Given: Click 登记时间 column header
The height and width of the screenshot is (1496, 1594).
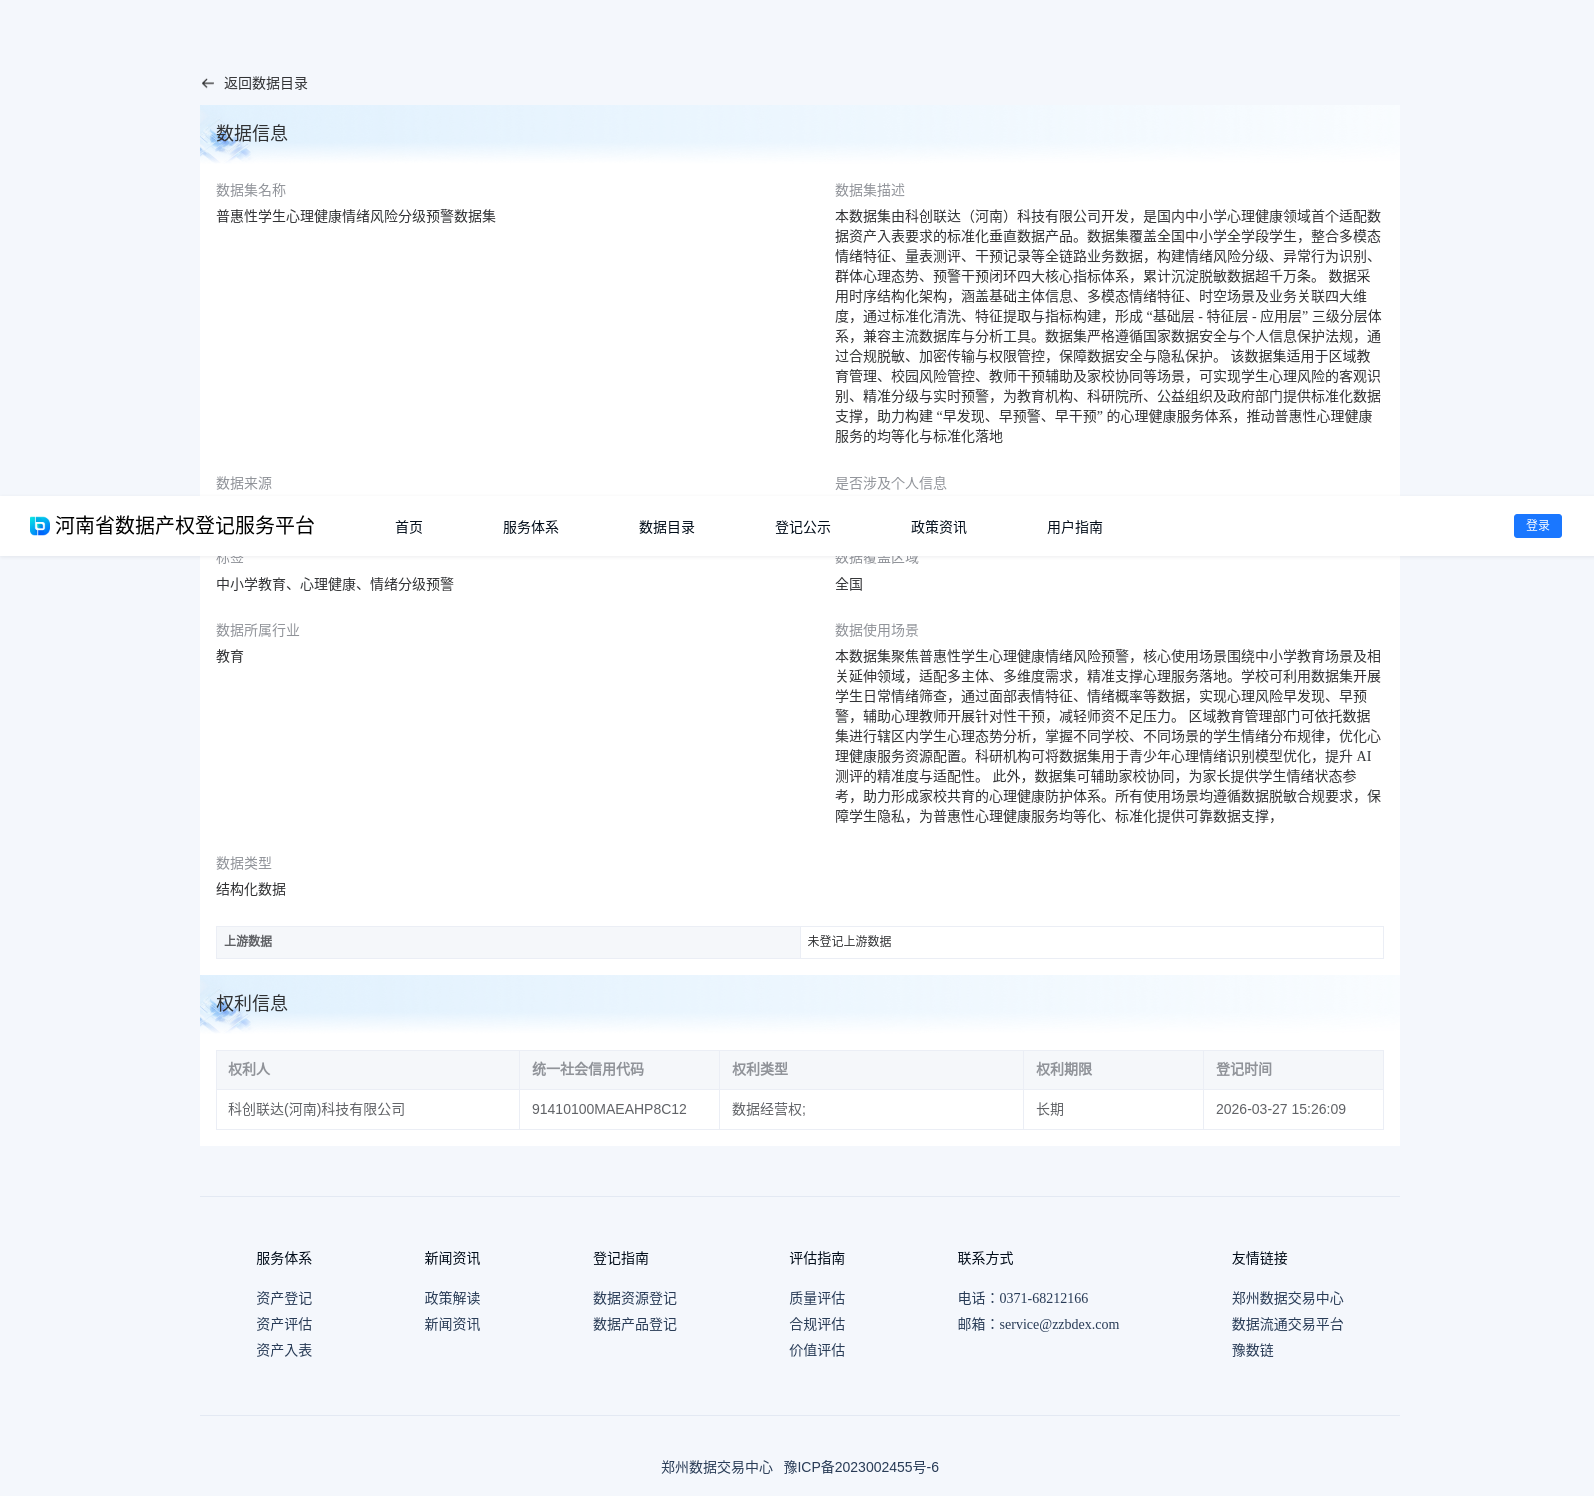Looking at the screenshot, I should 1293,1070.
